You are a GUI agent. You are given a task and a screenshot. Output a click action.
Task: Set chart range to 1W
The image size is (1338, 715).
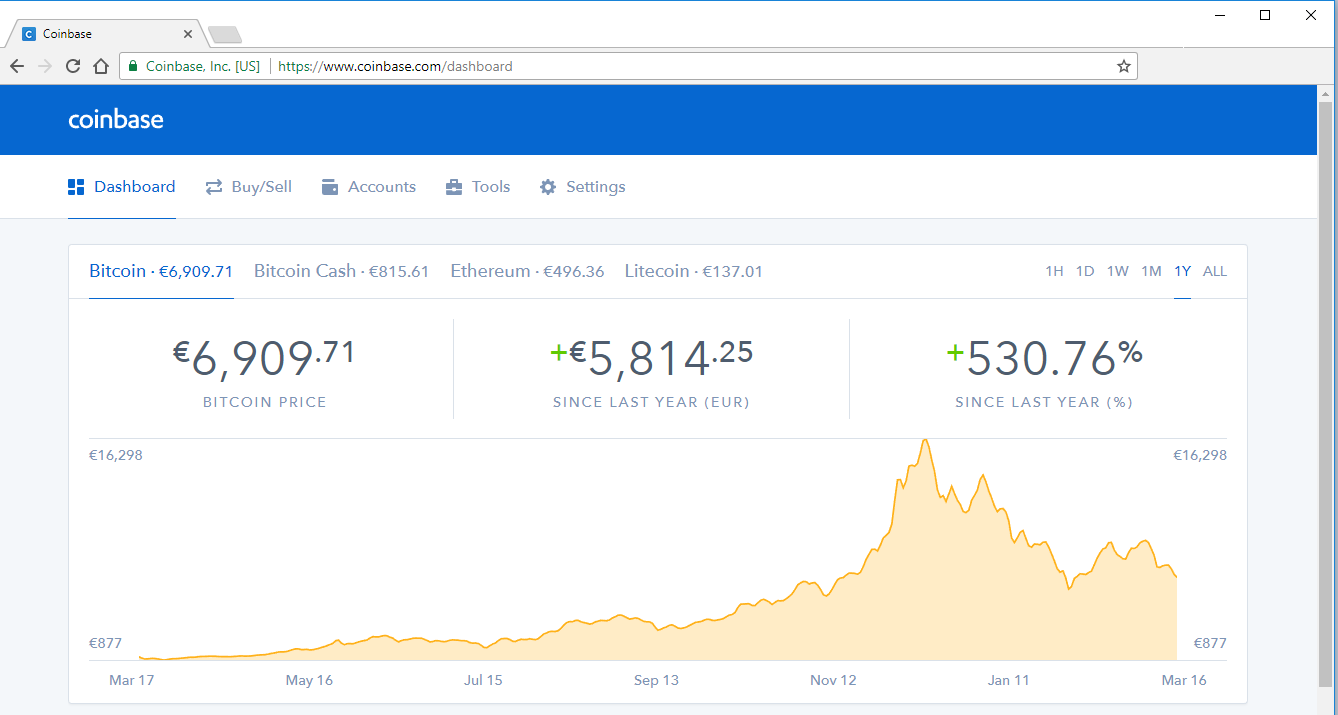pos(1118,271)
